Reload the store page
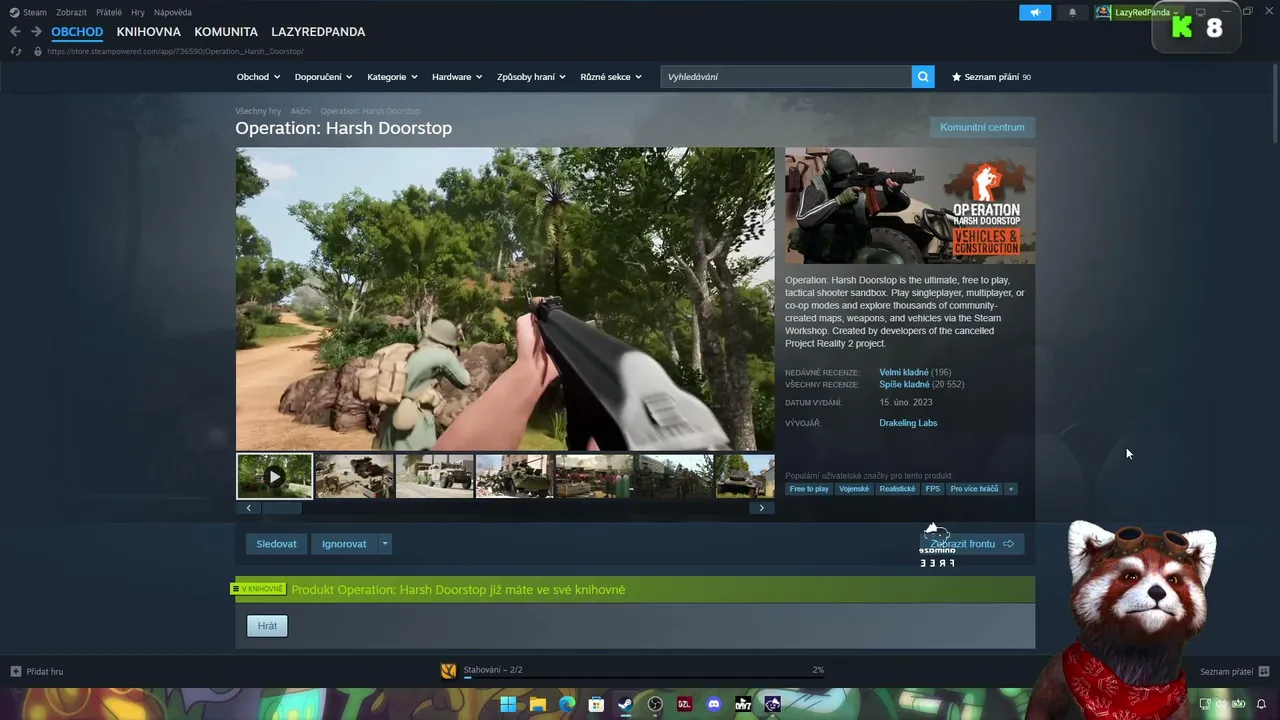Image resolution: width=1280 pixels, height=720 pixels. (x=16, y=51)
